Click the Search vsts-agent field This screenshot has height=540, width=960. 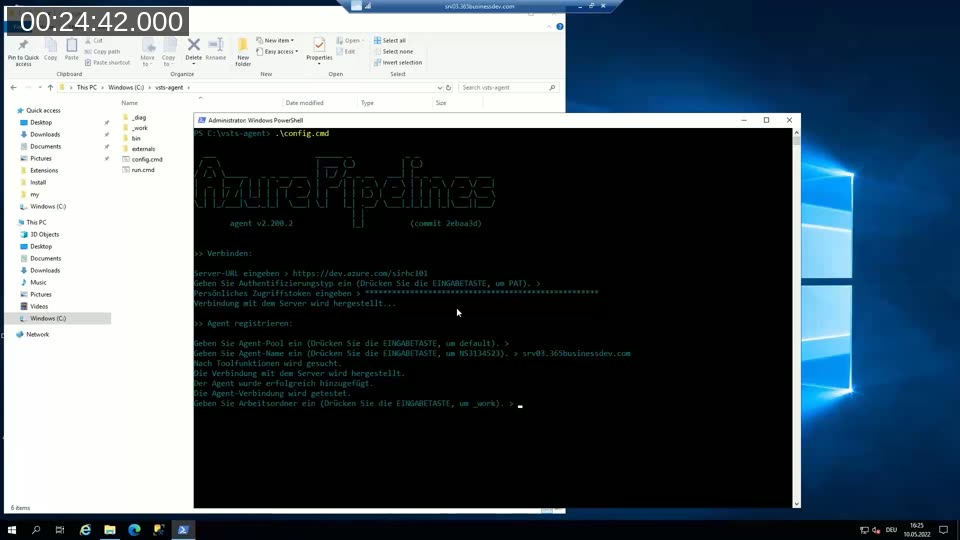click(x=508, y=88)
